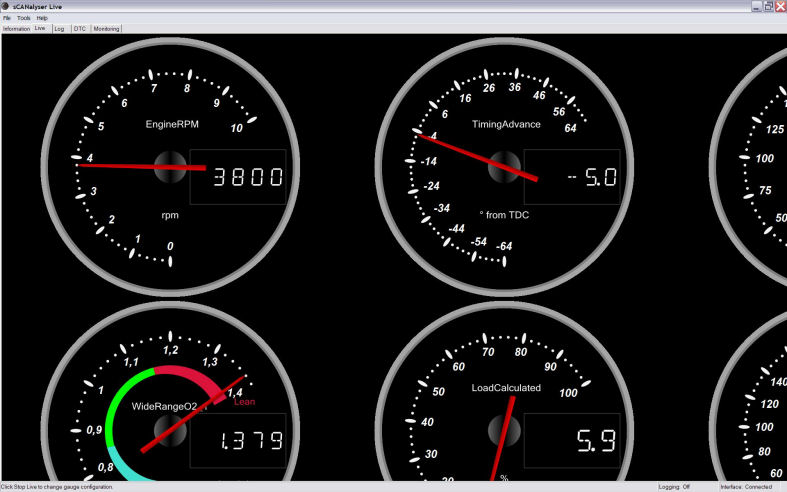Screen dimensions: 787x492
Task: Restore down the sCANalyser Live window
Action: [768, 6]
